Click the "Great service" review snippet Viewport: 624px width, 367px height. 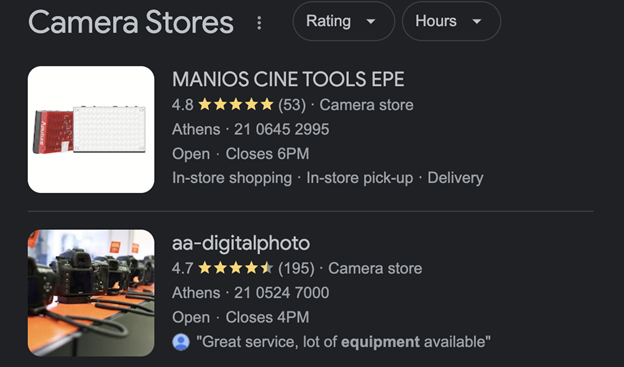(343, 342)
